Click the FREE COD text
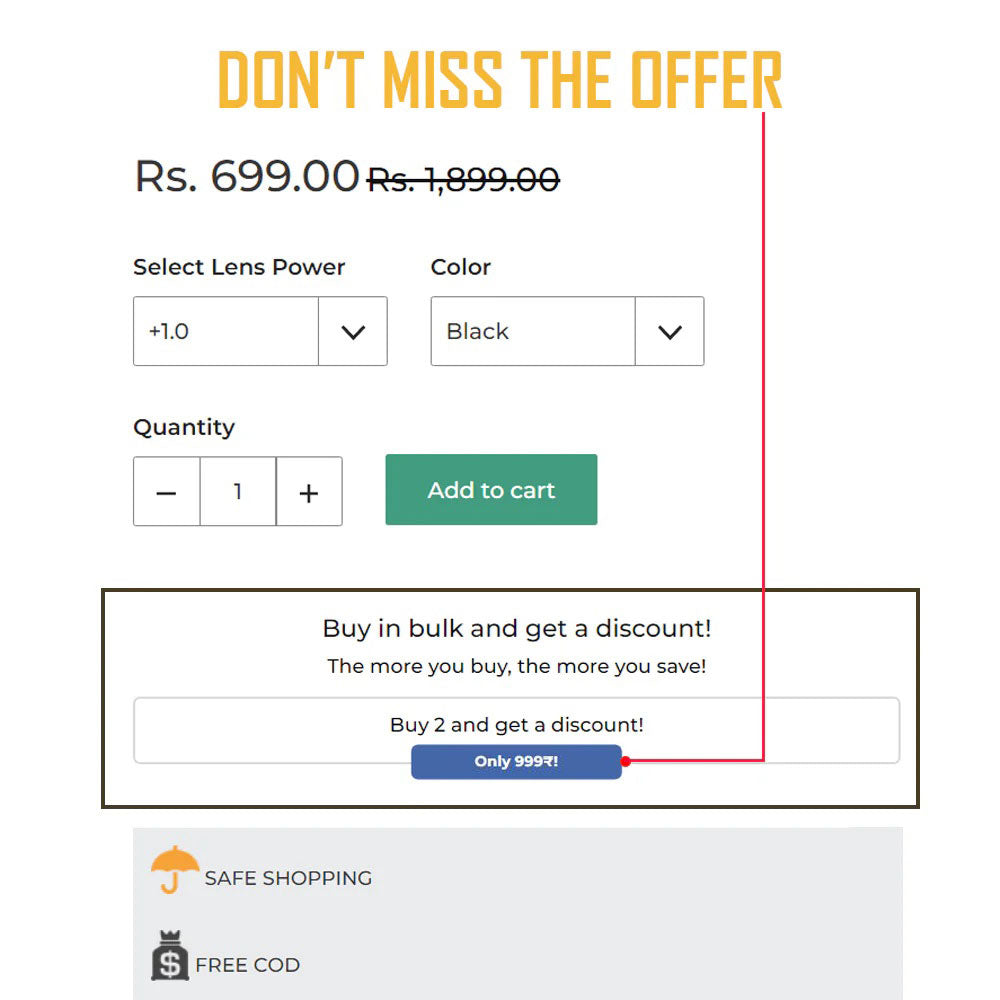This screenshot has width=1000, height=1000. [x=247, y=966]
